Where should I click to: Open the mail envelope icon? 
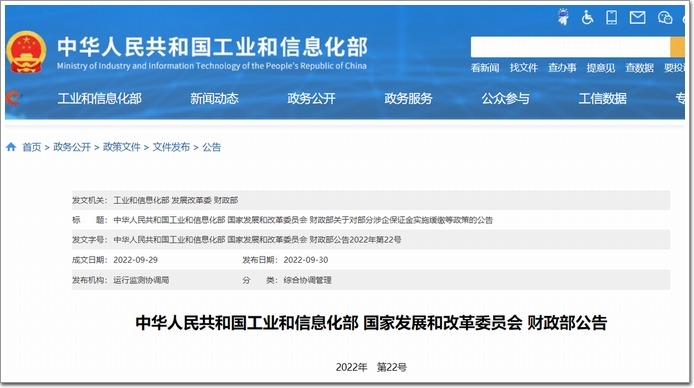click(x=637, y=18)
